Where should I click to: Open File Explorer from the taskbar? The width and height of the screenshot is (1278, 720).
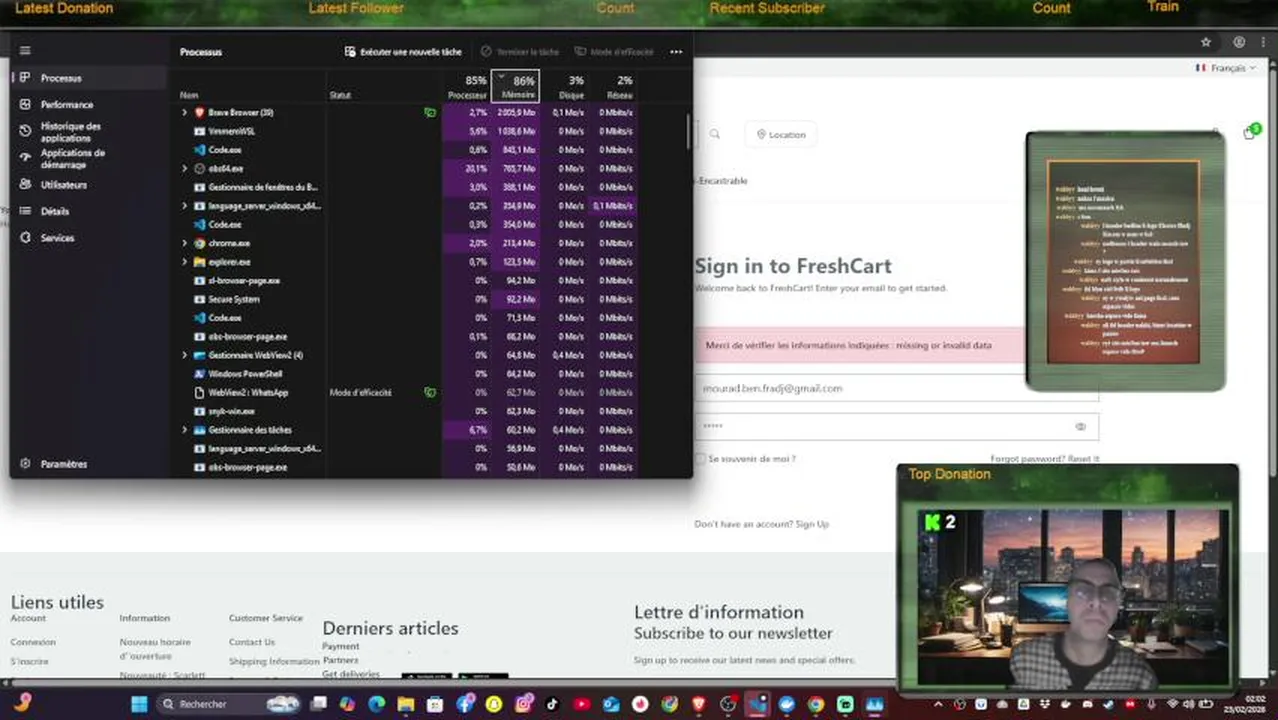405,704
